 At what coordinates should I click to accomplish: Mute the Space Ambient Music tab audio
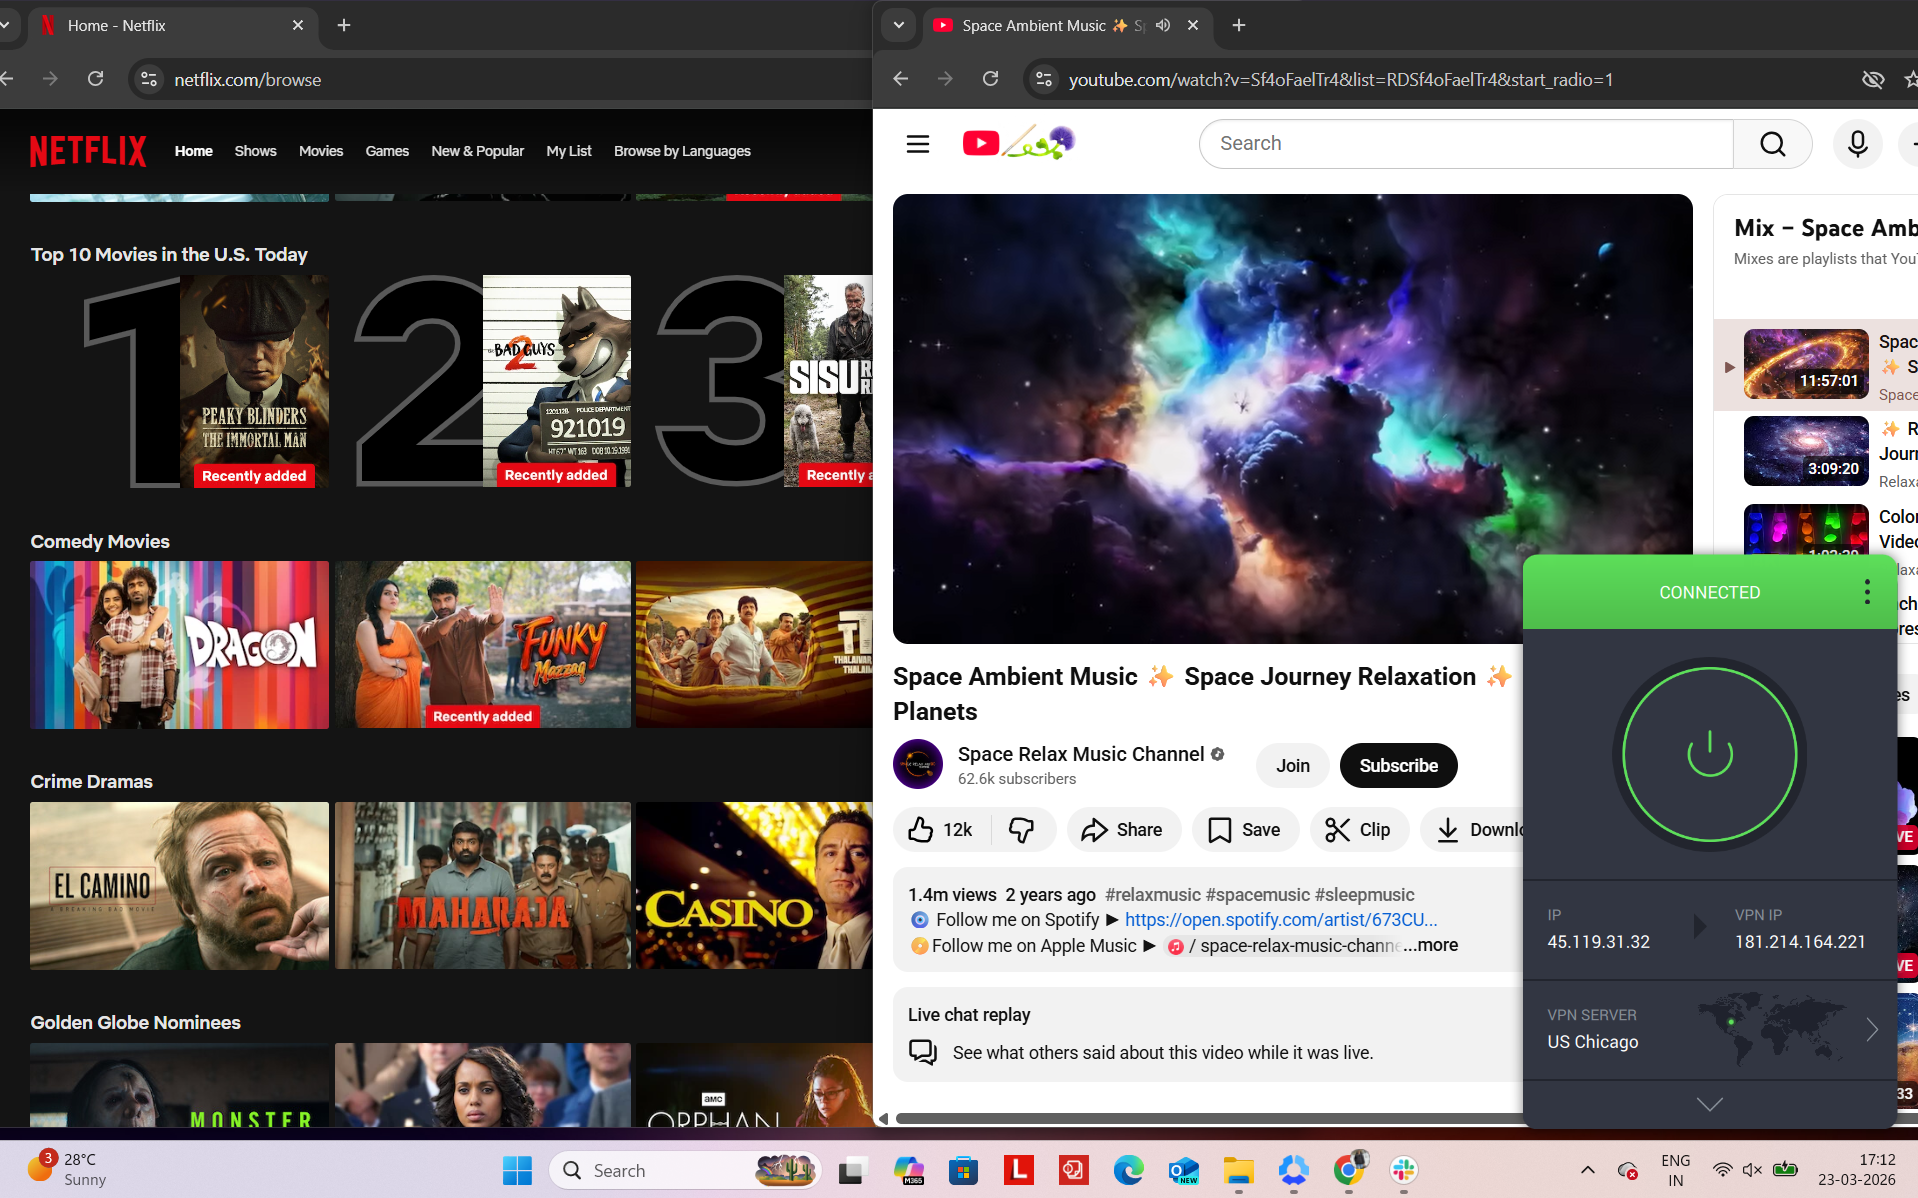[1162, 25]
